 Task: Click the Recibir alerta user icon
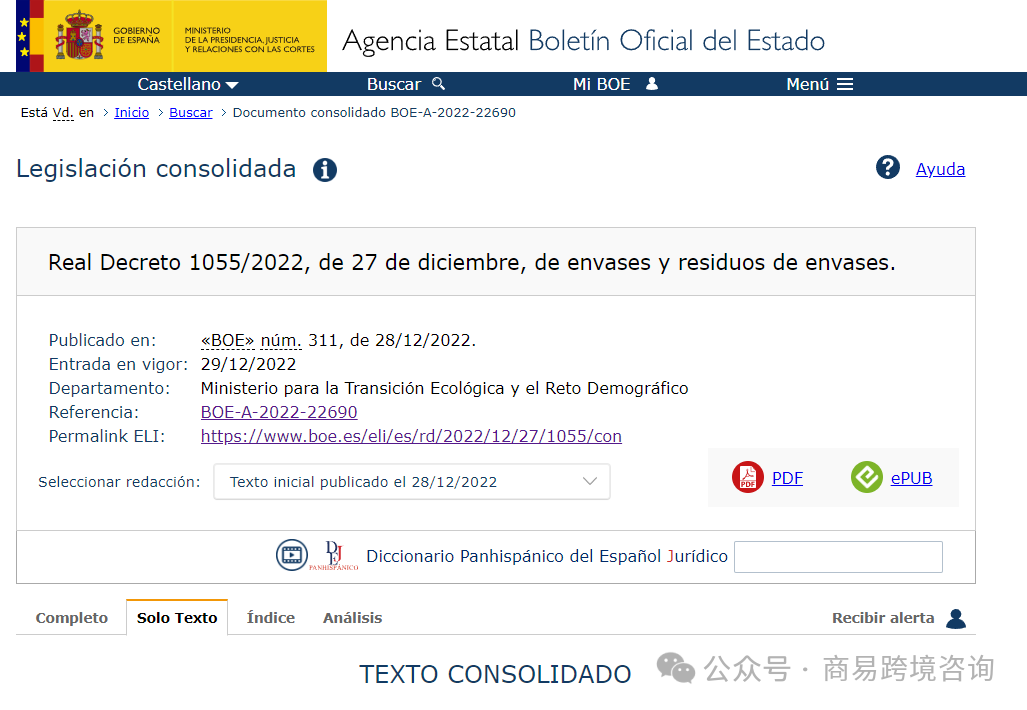coord(956,618)
